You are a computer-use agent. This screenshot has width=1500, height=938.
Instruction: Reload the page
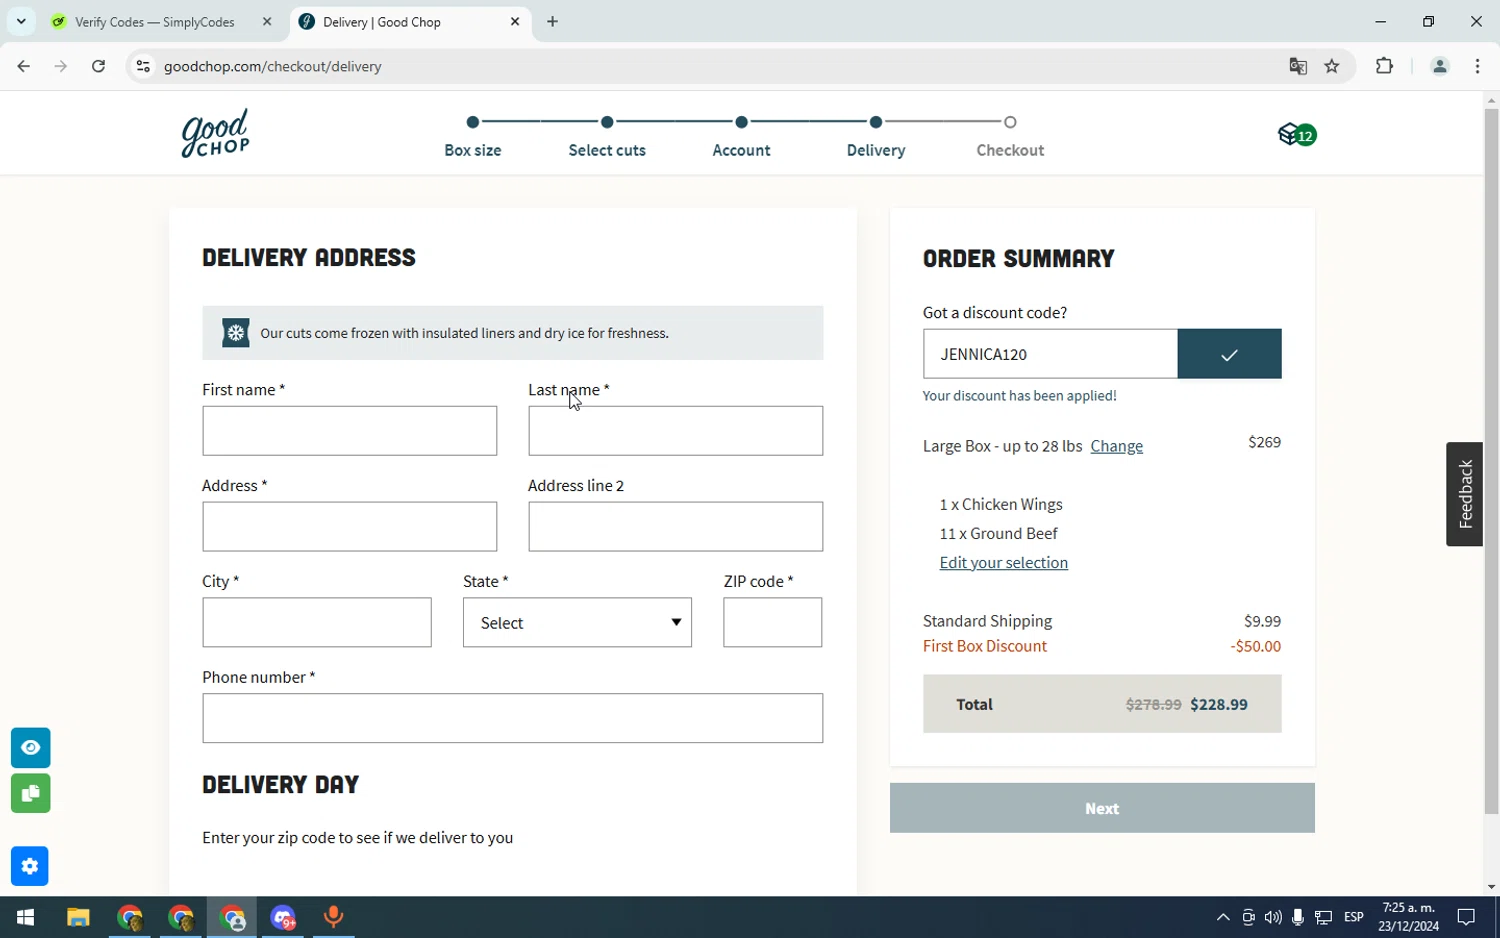98,66
